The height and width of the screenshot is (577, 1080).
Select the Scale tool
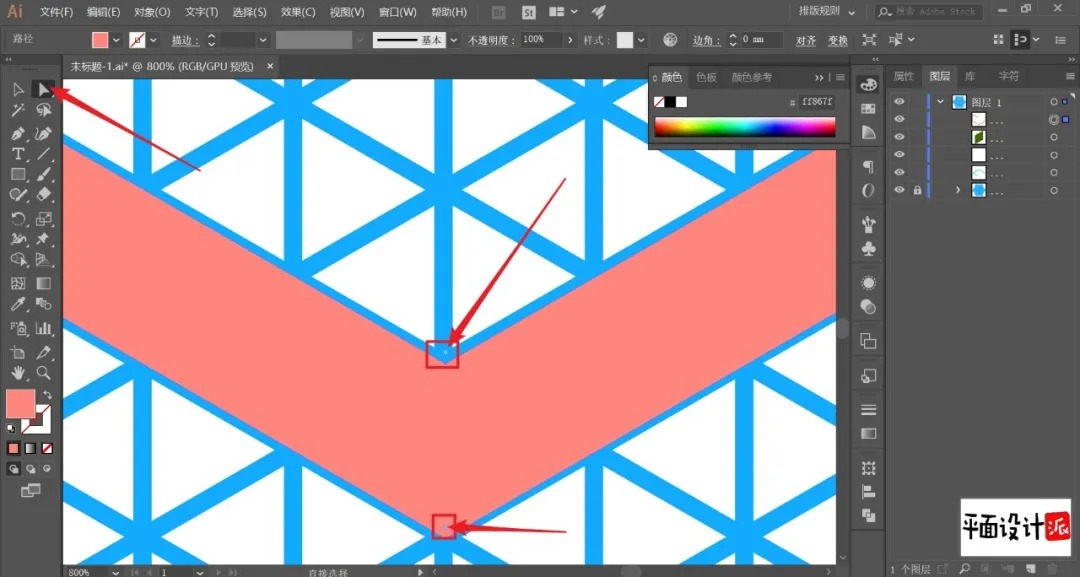point(44,219)
